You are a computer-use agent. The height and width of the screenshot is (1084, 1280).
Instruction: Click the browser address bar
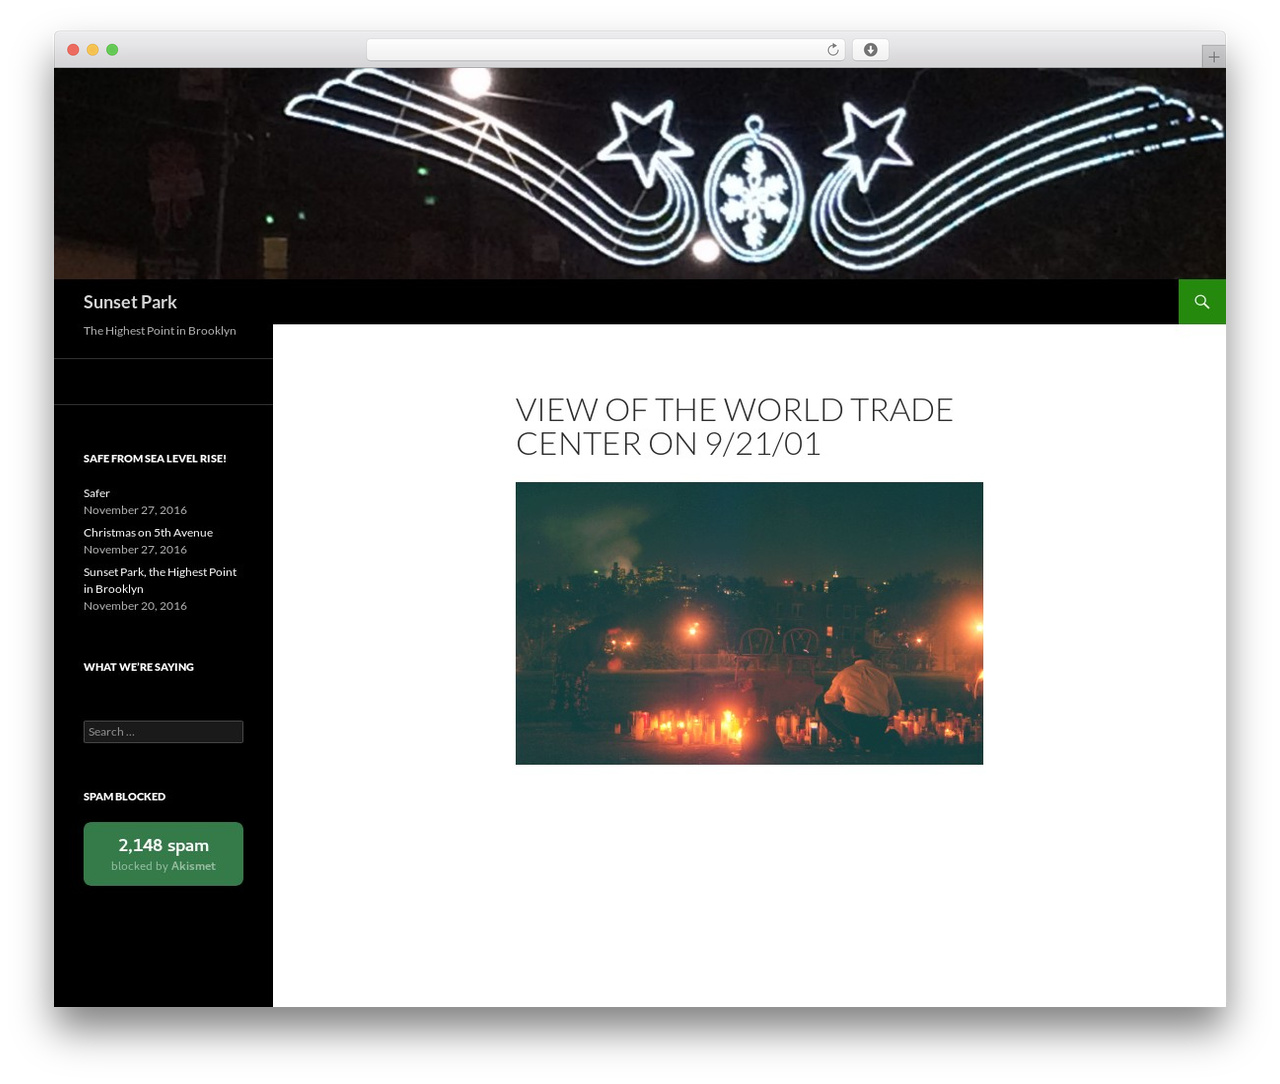coord(606,50)
